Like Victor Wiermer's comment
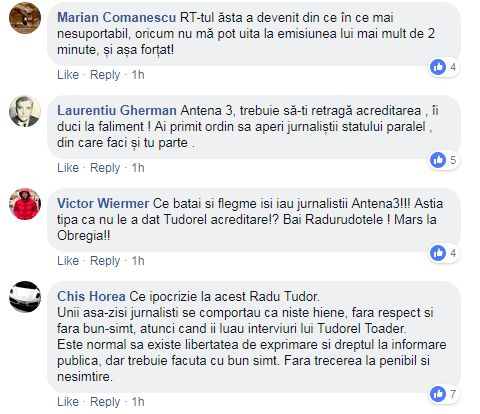480x414 pixels. pos(68,261)
